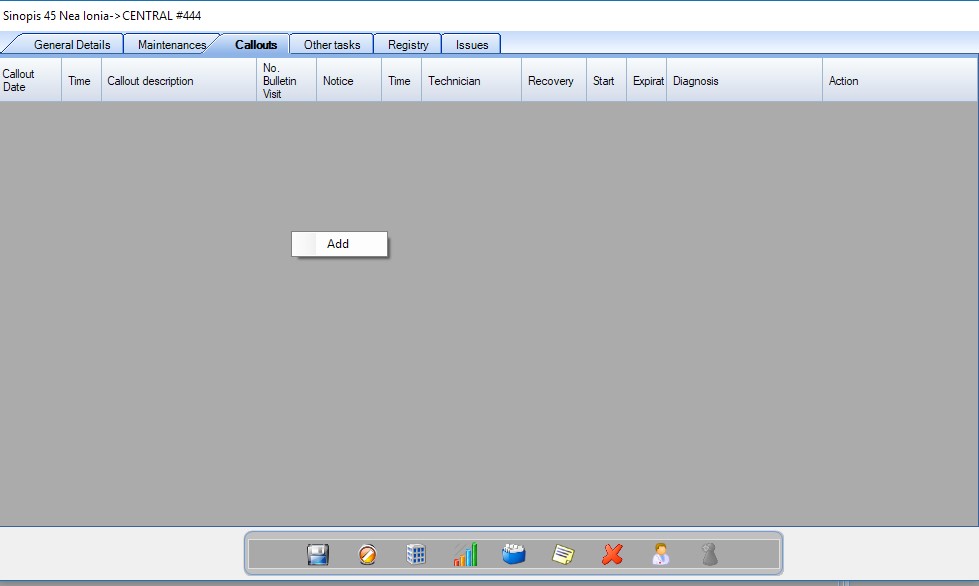Click the blue card file box icon
This screenshot has width=979, height=586.
(x=514, y=554)
